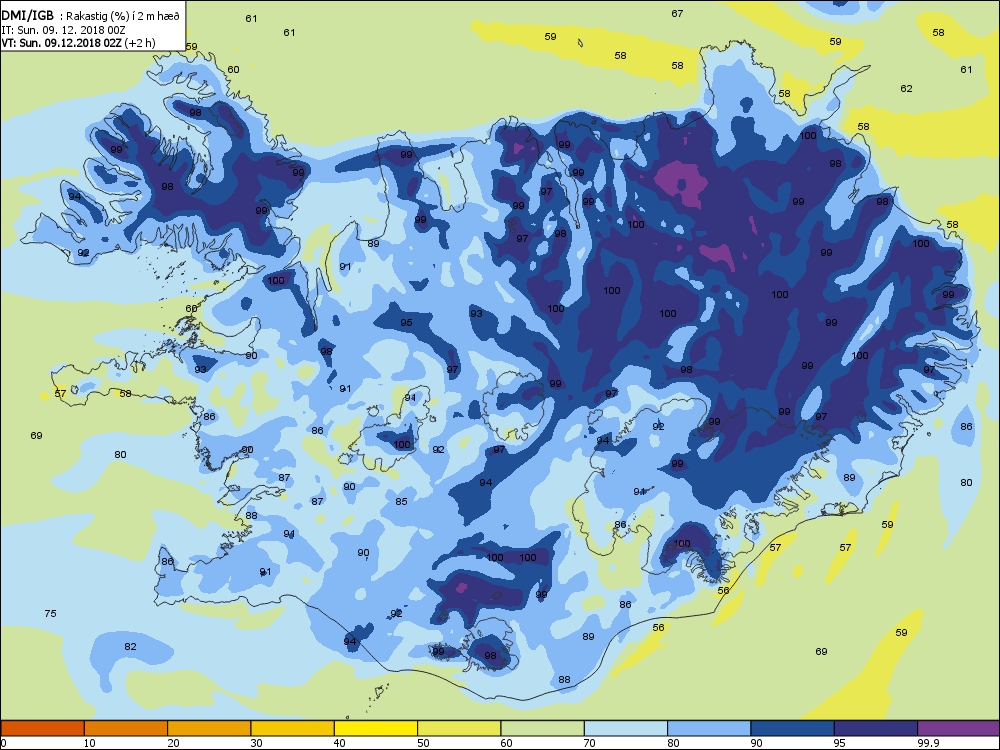
Task: Click the '95' legend scale label
Action: 841,743
